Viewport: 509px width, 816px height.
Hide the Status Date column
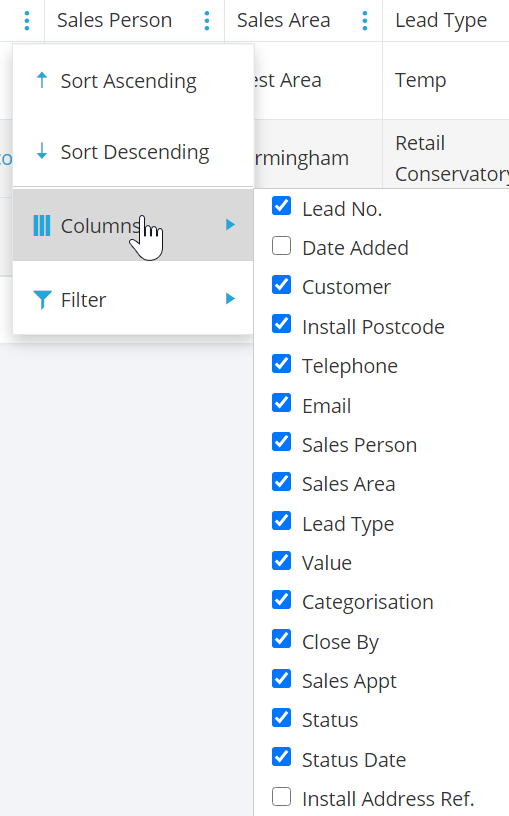tap(282, 757)
